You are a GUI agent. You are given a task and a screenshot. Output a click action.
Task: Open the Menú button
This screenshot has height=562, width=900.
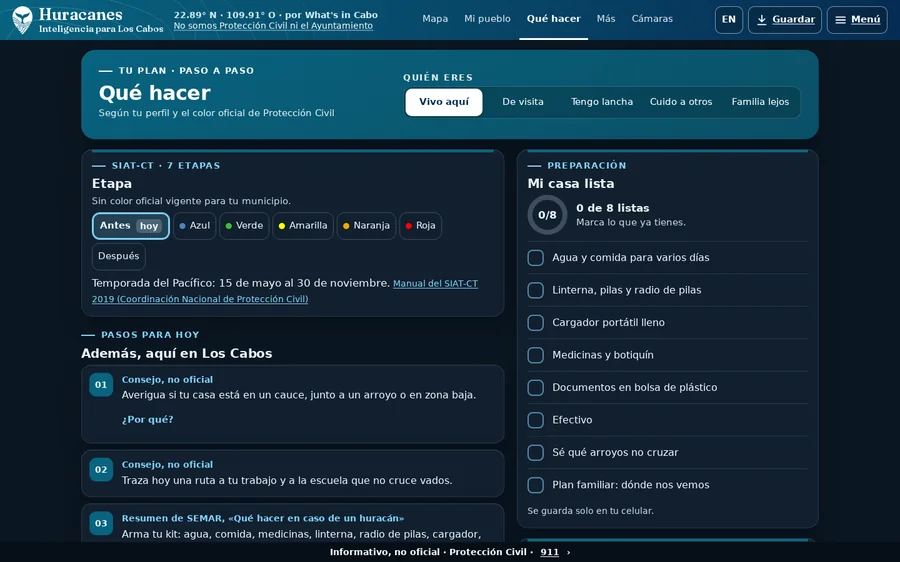point(857,20)
